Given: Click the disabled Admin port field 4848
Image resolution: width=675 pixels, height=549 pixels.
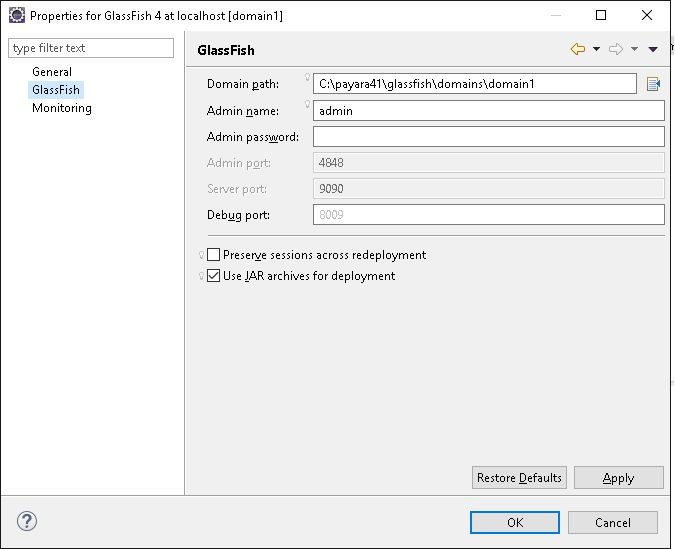Looking at the screenshot, I should pos(489,163).
